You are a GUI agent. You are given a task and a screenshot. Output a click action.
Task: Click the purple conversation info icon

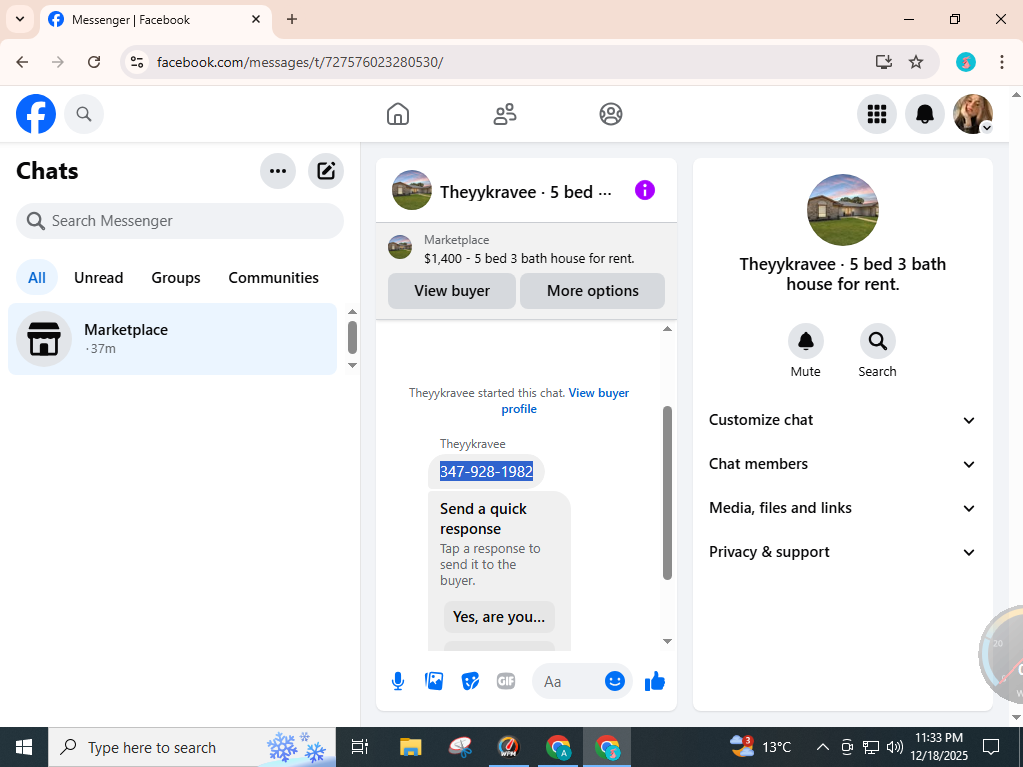(645, 190)
